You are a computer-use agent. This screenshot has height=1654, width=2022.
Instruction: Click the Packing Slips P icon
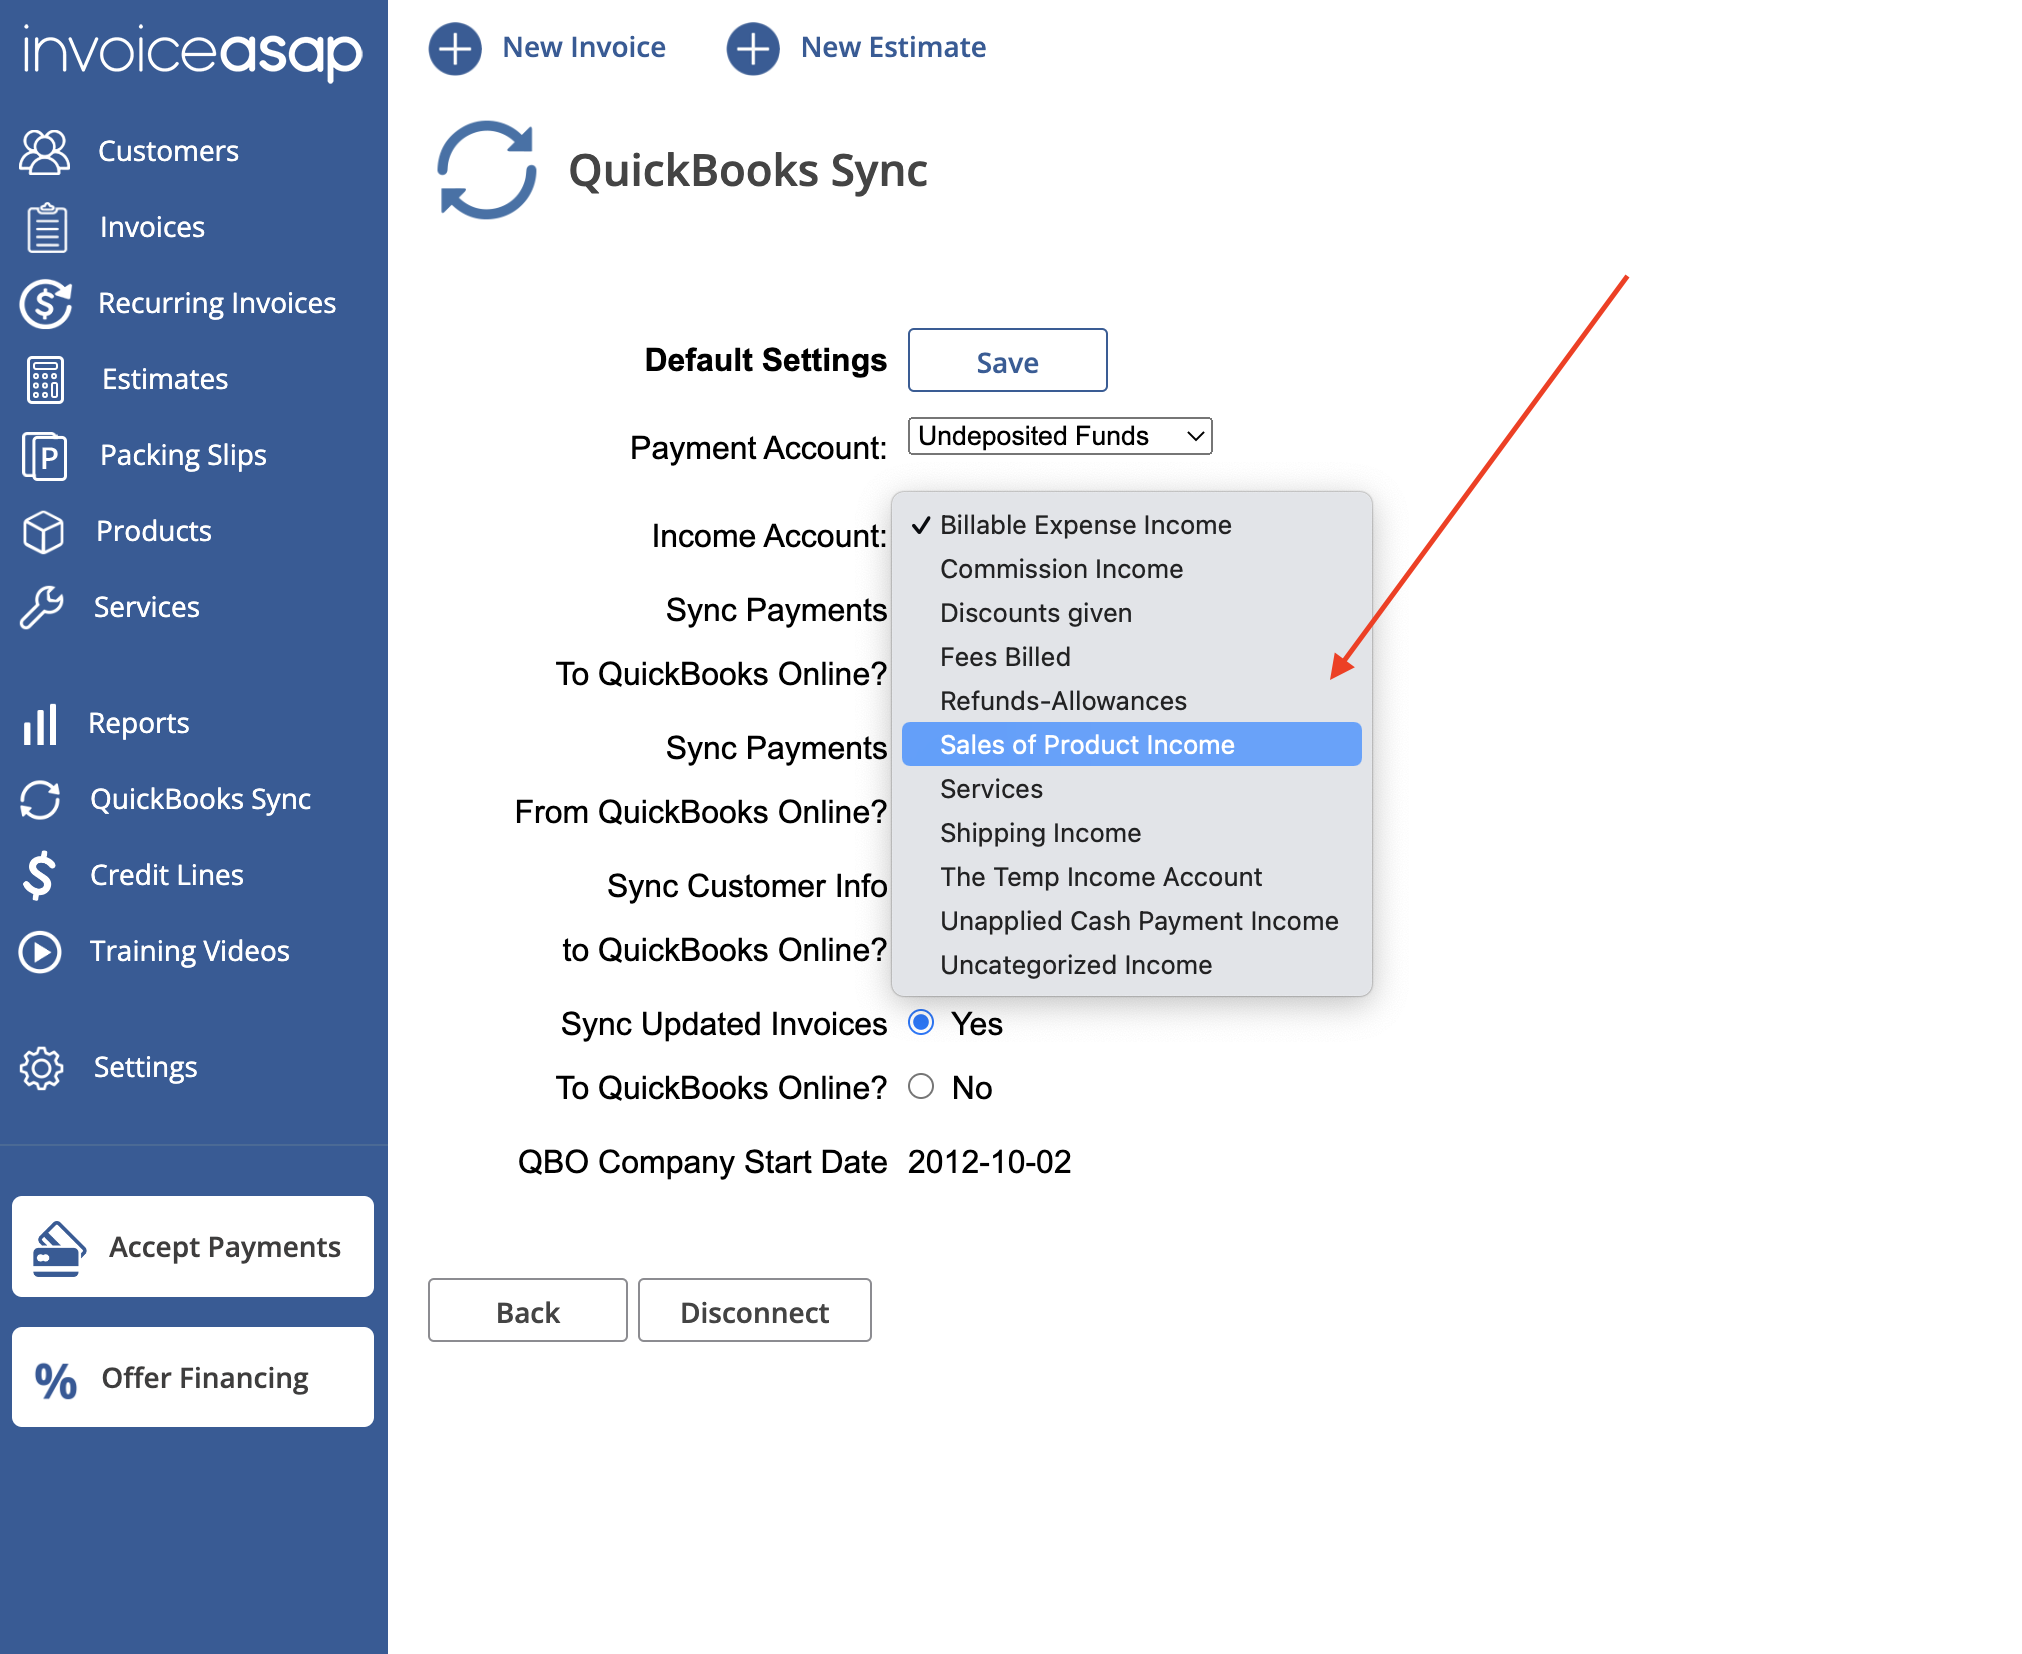[44, 456]
